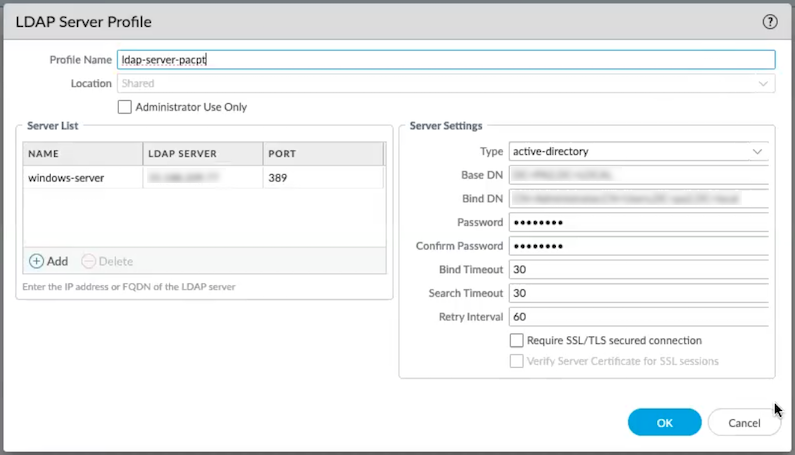The width and height of the screenshot is (795, 455).
Task: Click the port 389 cell
Action: tap(322, 178)
